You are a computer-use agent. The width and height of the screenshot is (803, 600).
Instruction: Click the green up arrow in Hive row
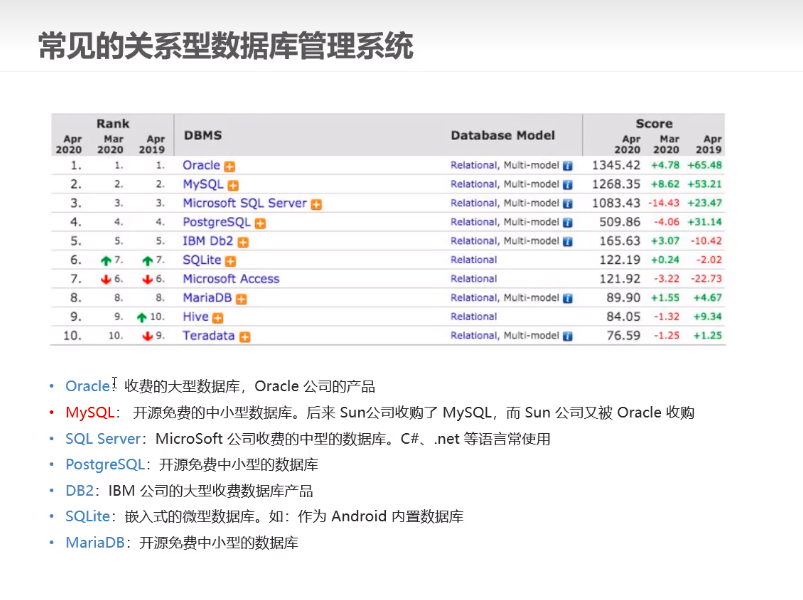tap(142, 317)
